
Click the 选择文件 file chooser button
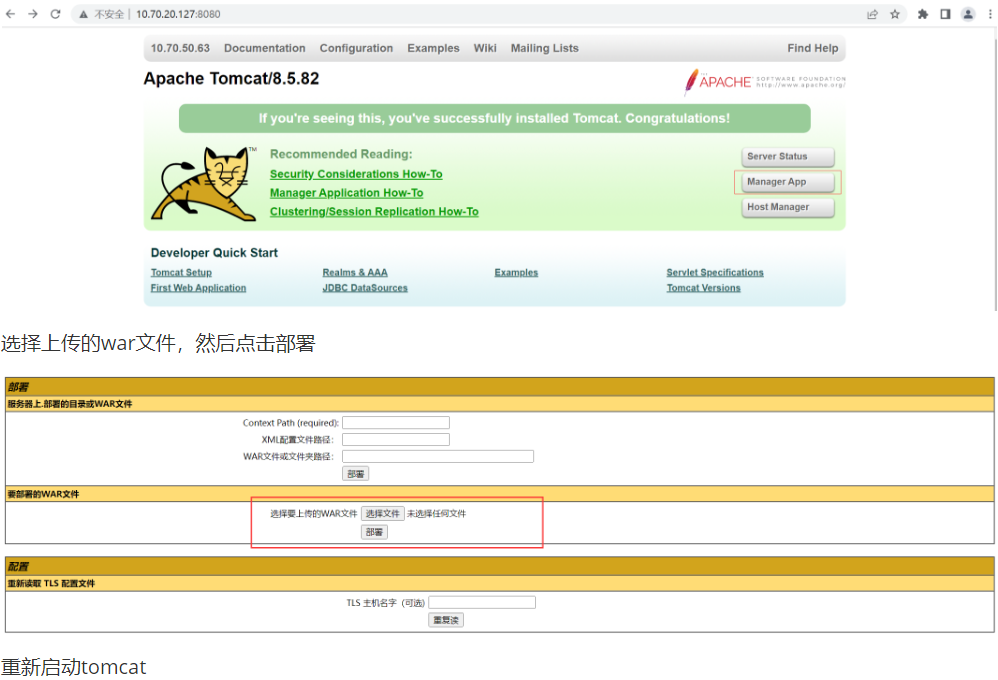tap(383, 514)
